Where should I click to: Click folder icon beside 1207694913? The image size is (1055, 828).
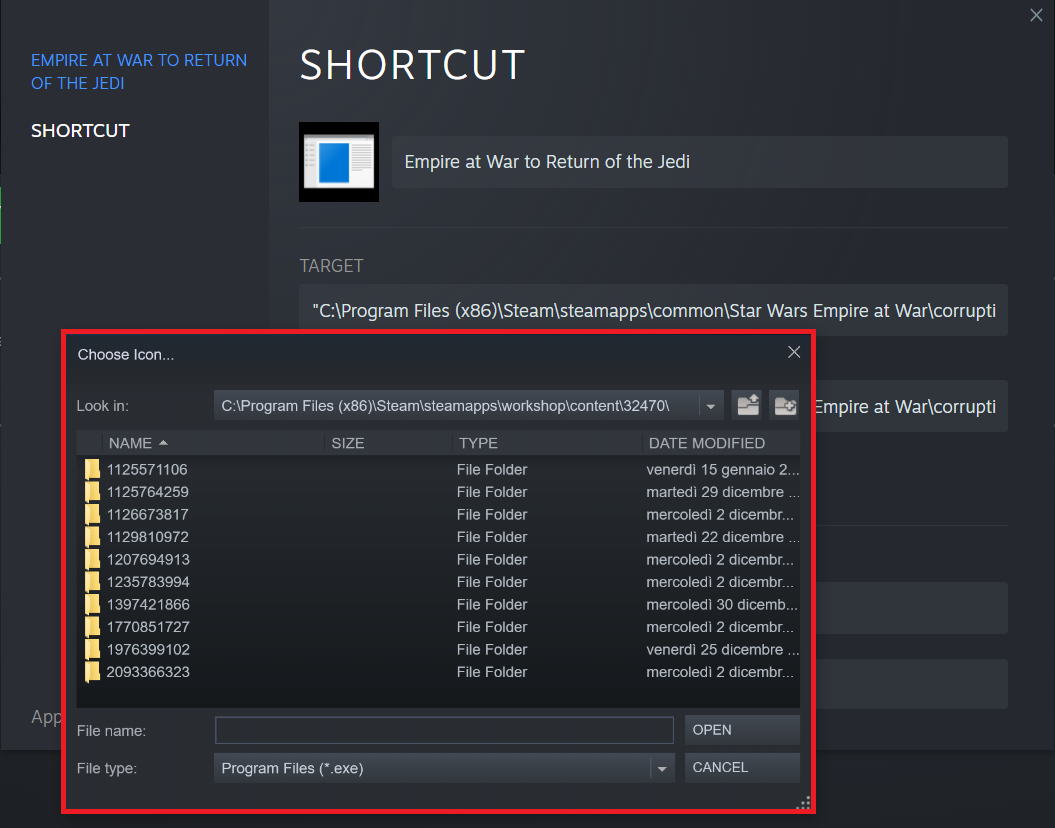[x=92, y=560]
